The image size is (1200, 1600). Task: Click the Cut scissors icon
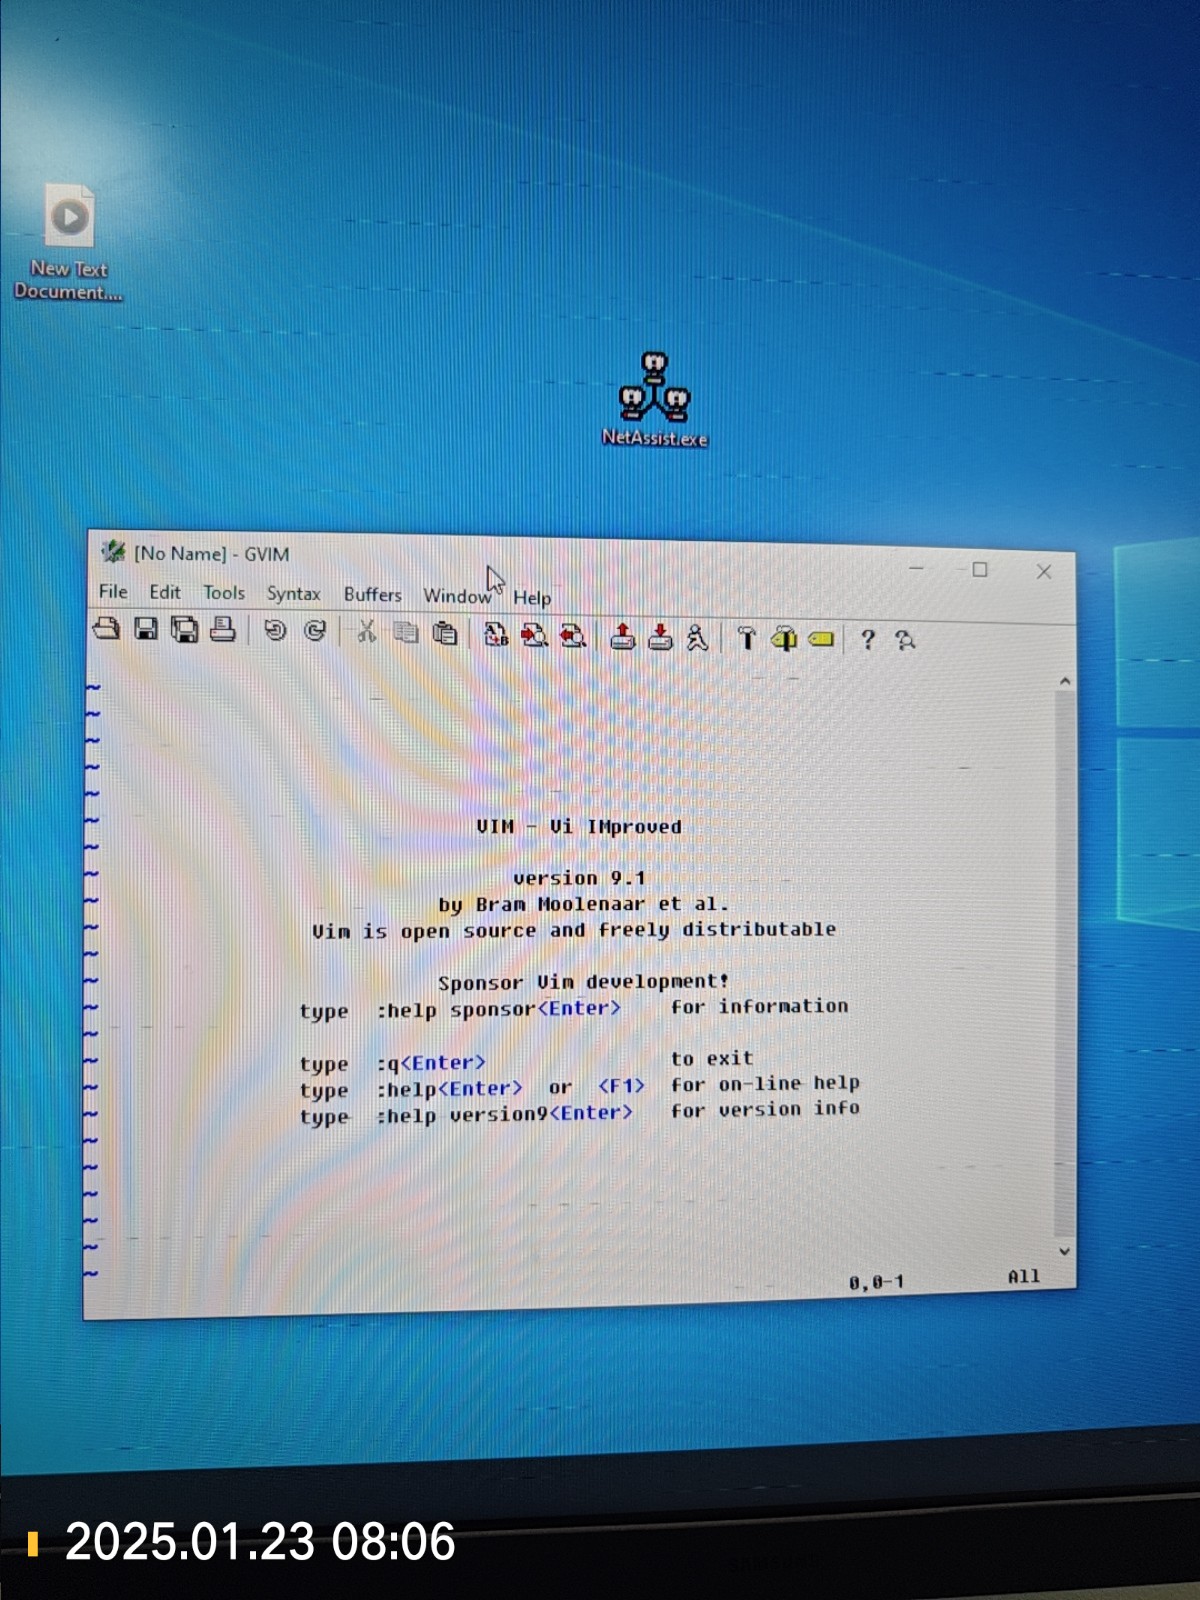[366, 631]
